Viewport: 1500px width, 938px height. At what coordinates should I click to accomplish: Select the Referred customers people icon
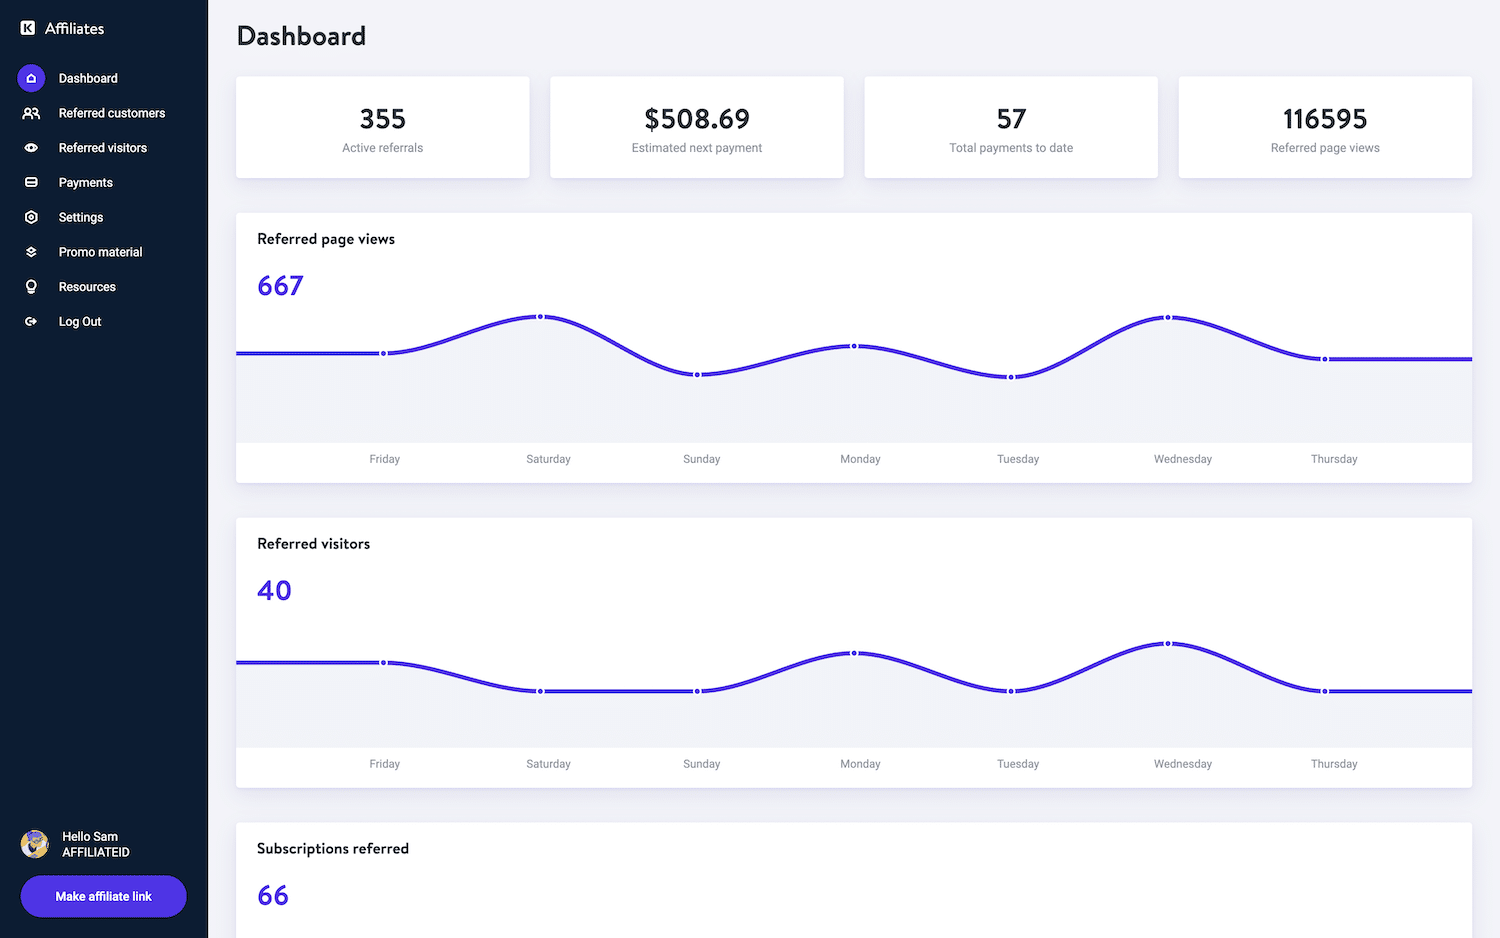pos(31,113)
